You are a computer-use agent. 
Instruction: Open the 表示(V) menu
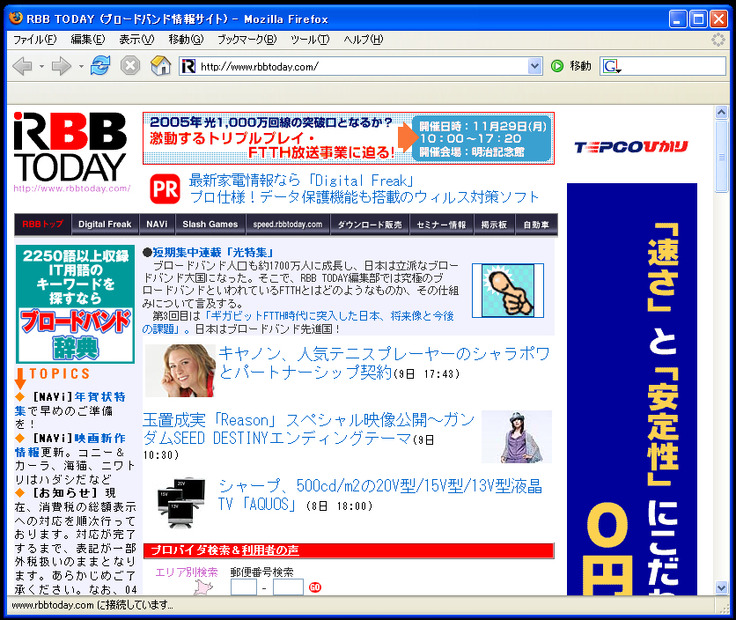pos(136,39)
